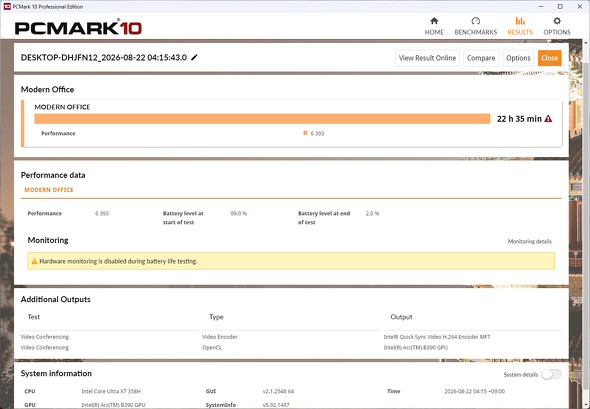Open Options via the gear icon
Viewport: 590px width, 409px height.
click(557, 21)
